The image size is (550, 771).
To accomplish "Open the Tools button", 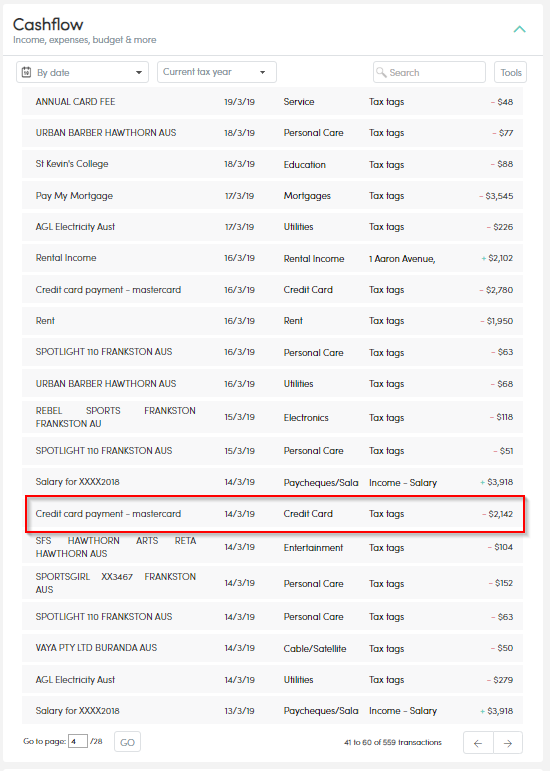I will click(510, 72).
